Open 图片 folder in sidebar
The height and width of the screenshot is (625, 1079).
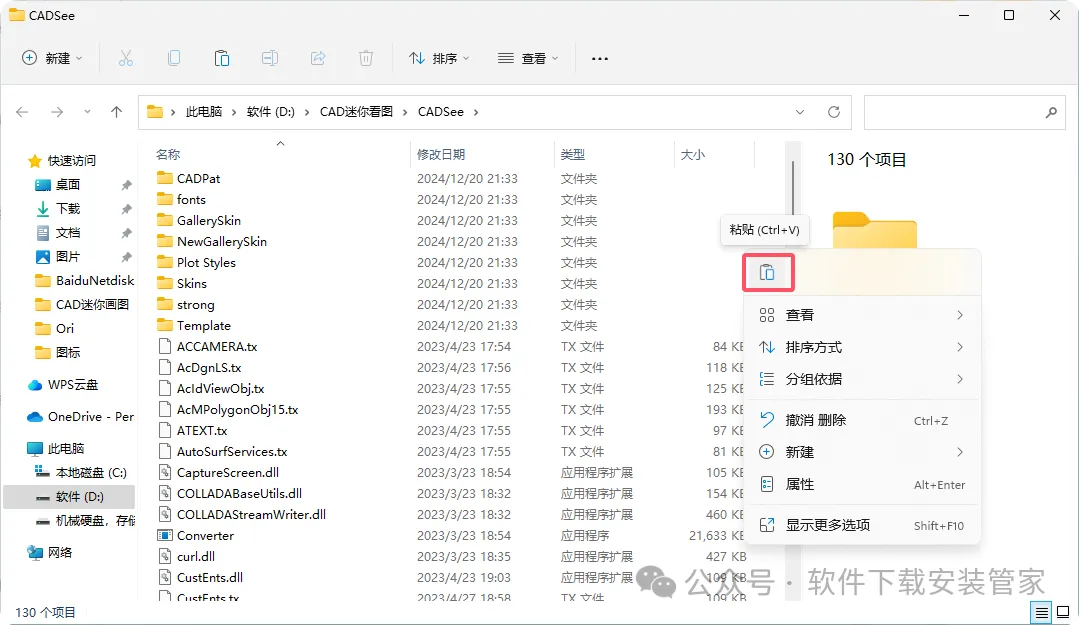click(67, 257)
